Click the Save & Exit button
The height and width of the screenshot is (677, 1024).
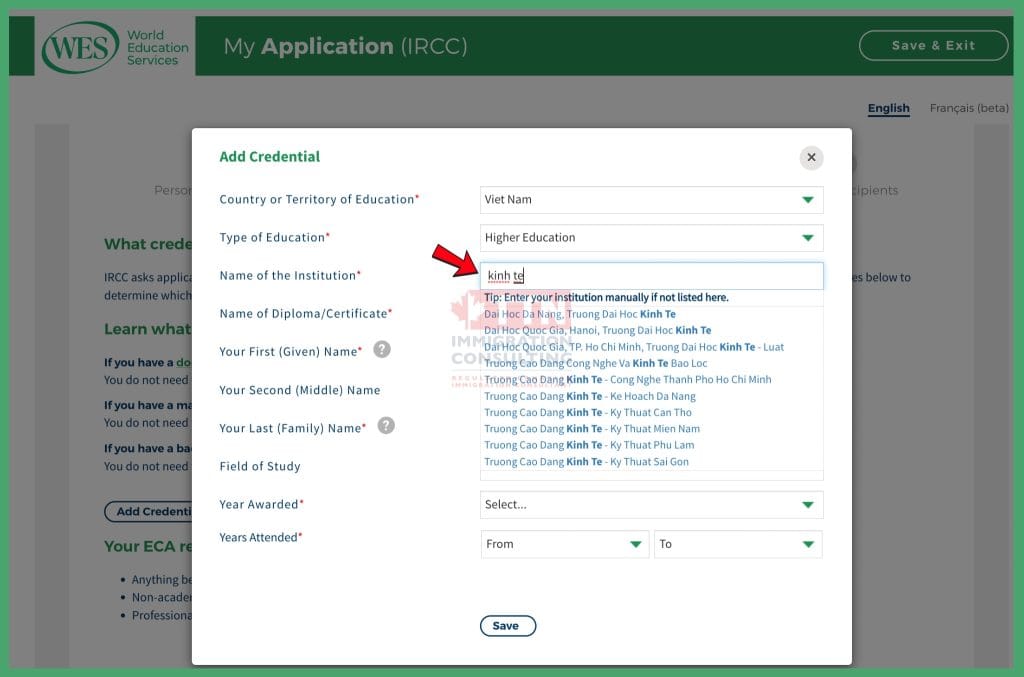point(933,46)
